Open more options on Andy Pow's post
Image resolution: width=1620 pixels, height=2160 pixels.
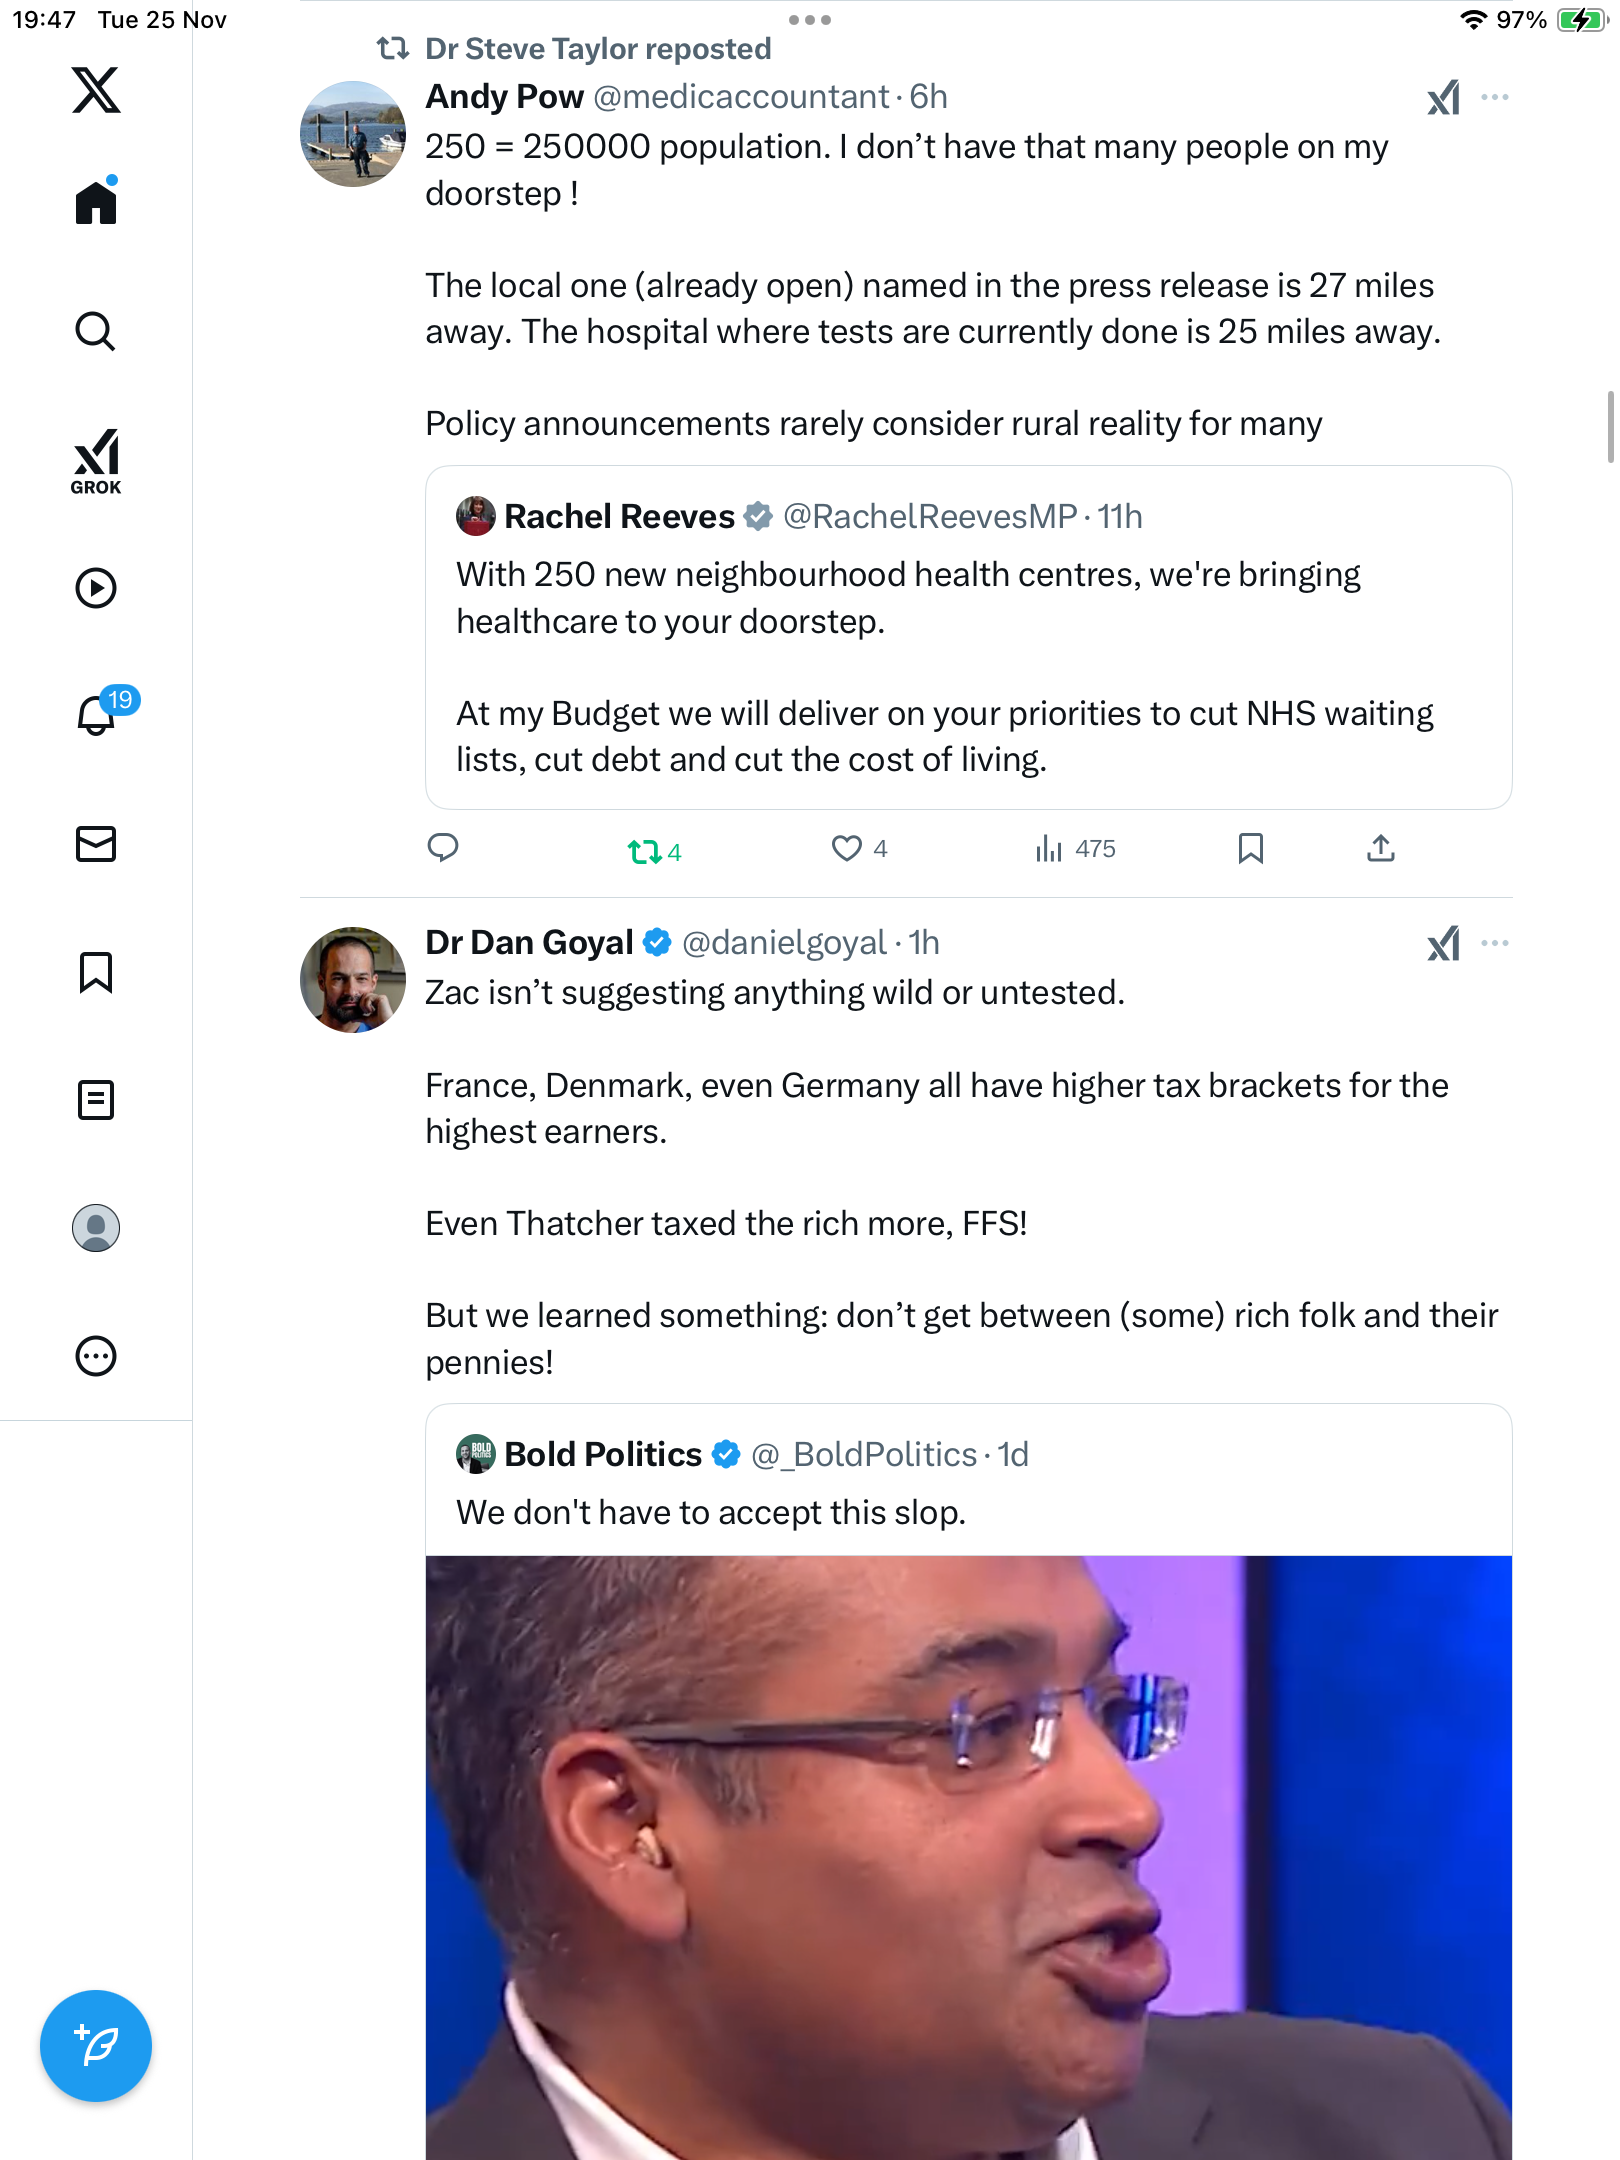click(1495, 97)
